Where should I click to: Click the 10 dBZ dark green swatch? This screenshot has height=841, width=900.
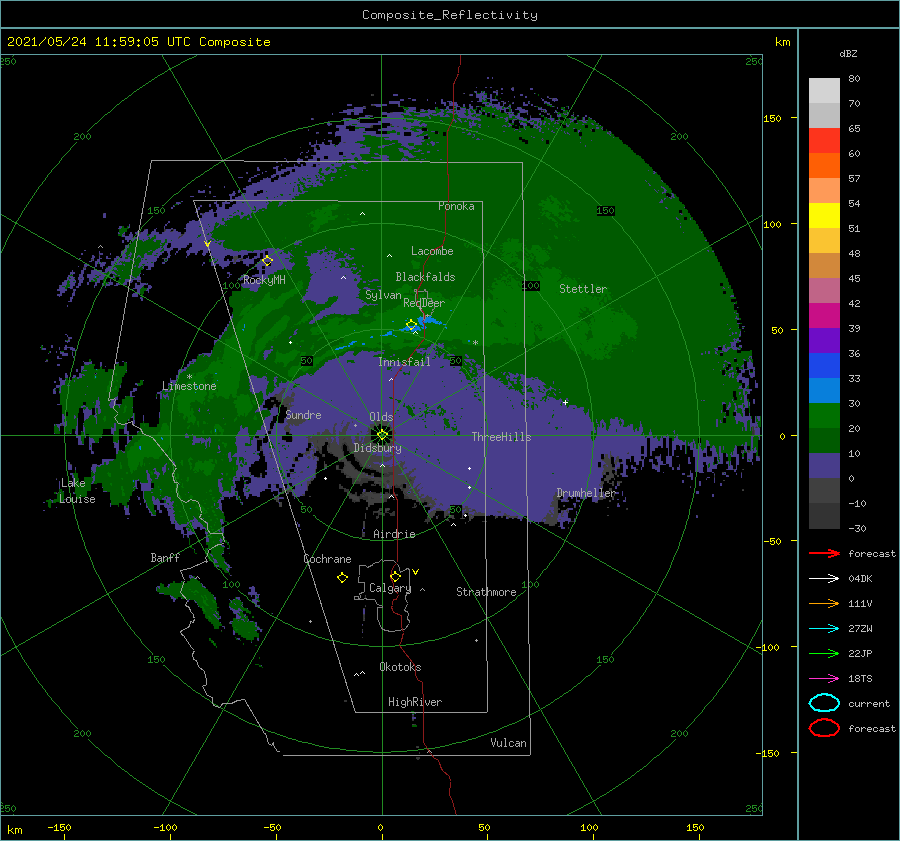824,440
